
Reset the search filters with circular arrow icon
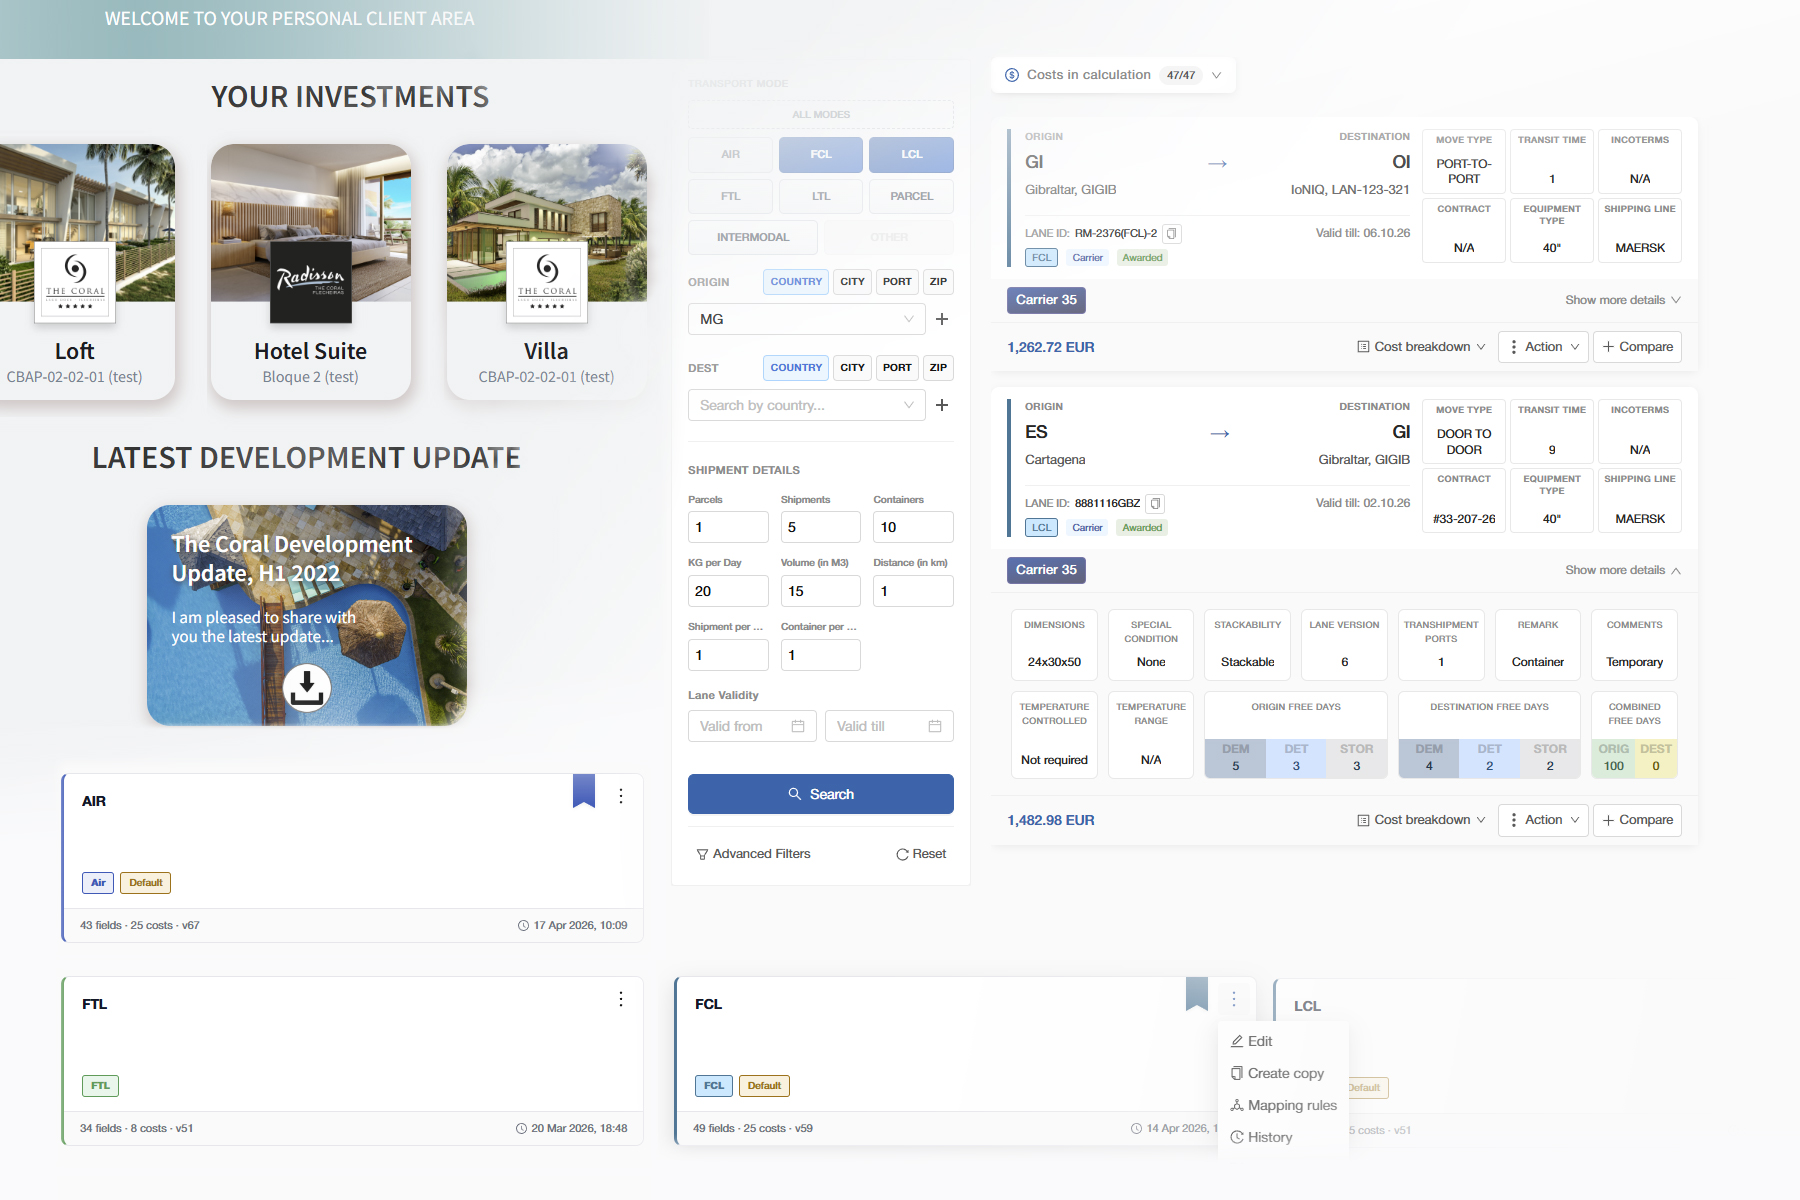pyautogui.click(x=903, y=853)
